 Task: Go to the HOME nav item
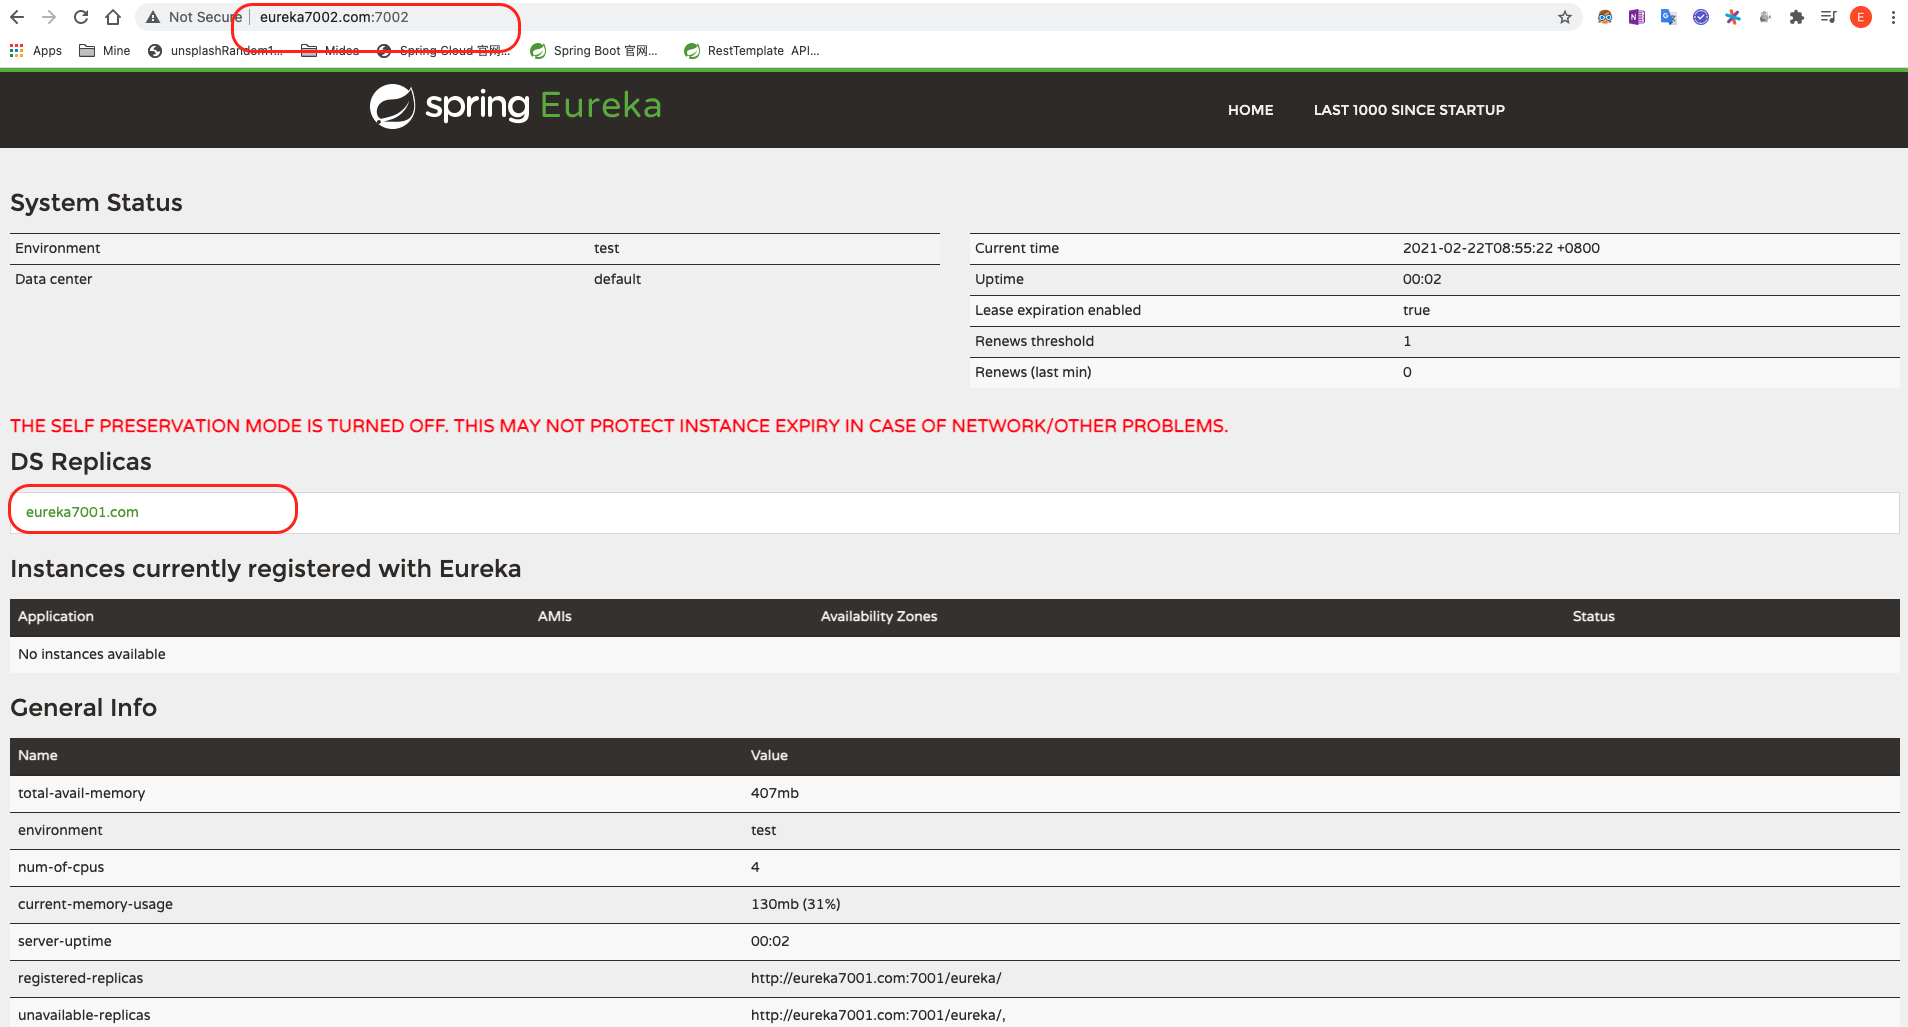1250,110
